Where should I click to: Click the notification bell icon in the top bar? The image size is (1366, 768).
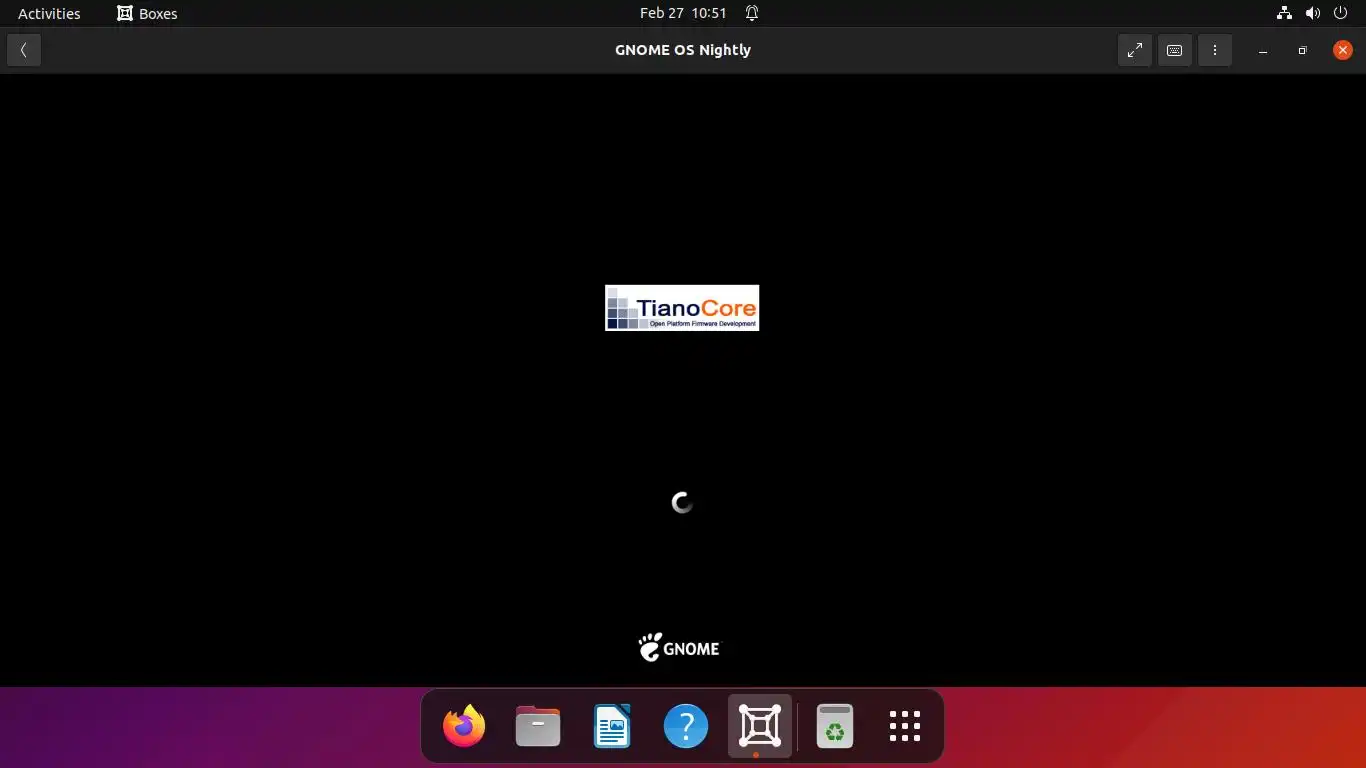[752, 13]
